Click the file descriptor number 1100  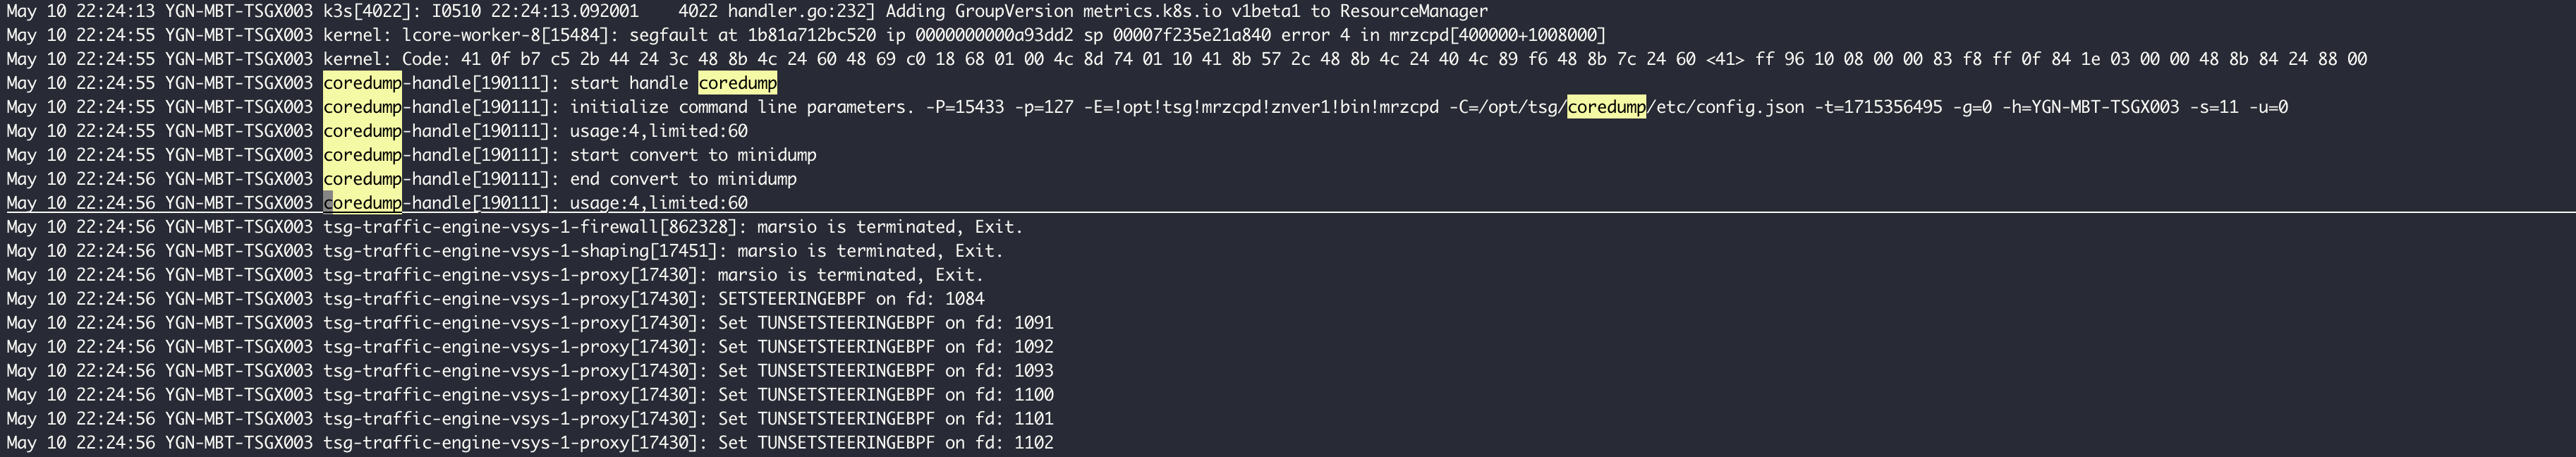click(x=1033, y=395)
